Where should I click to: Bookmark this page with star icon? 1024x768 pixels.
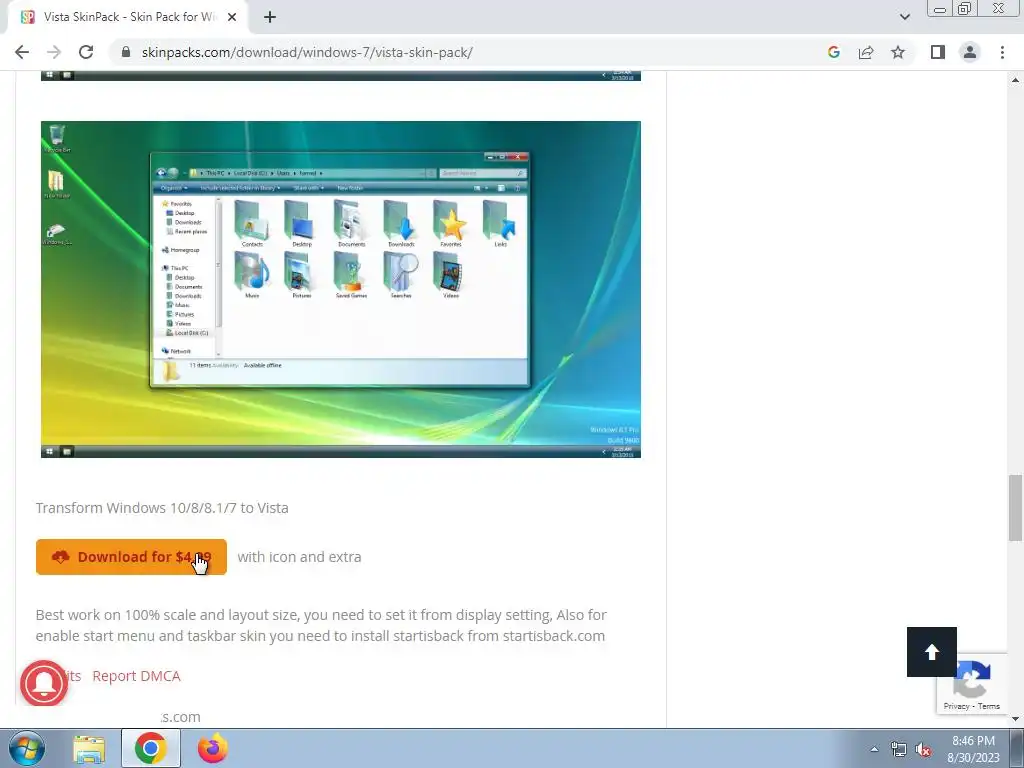point(898,52)
